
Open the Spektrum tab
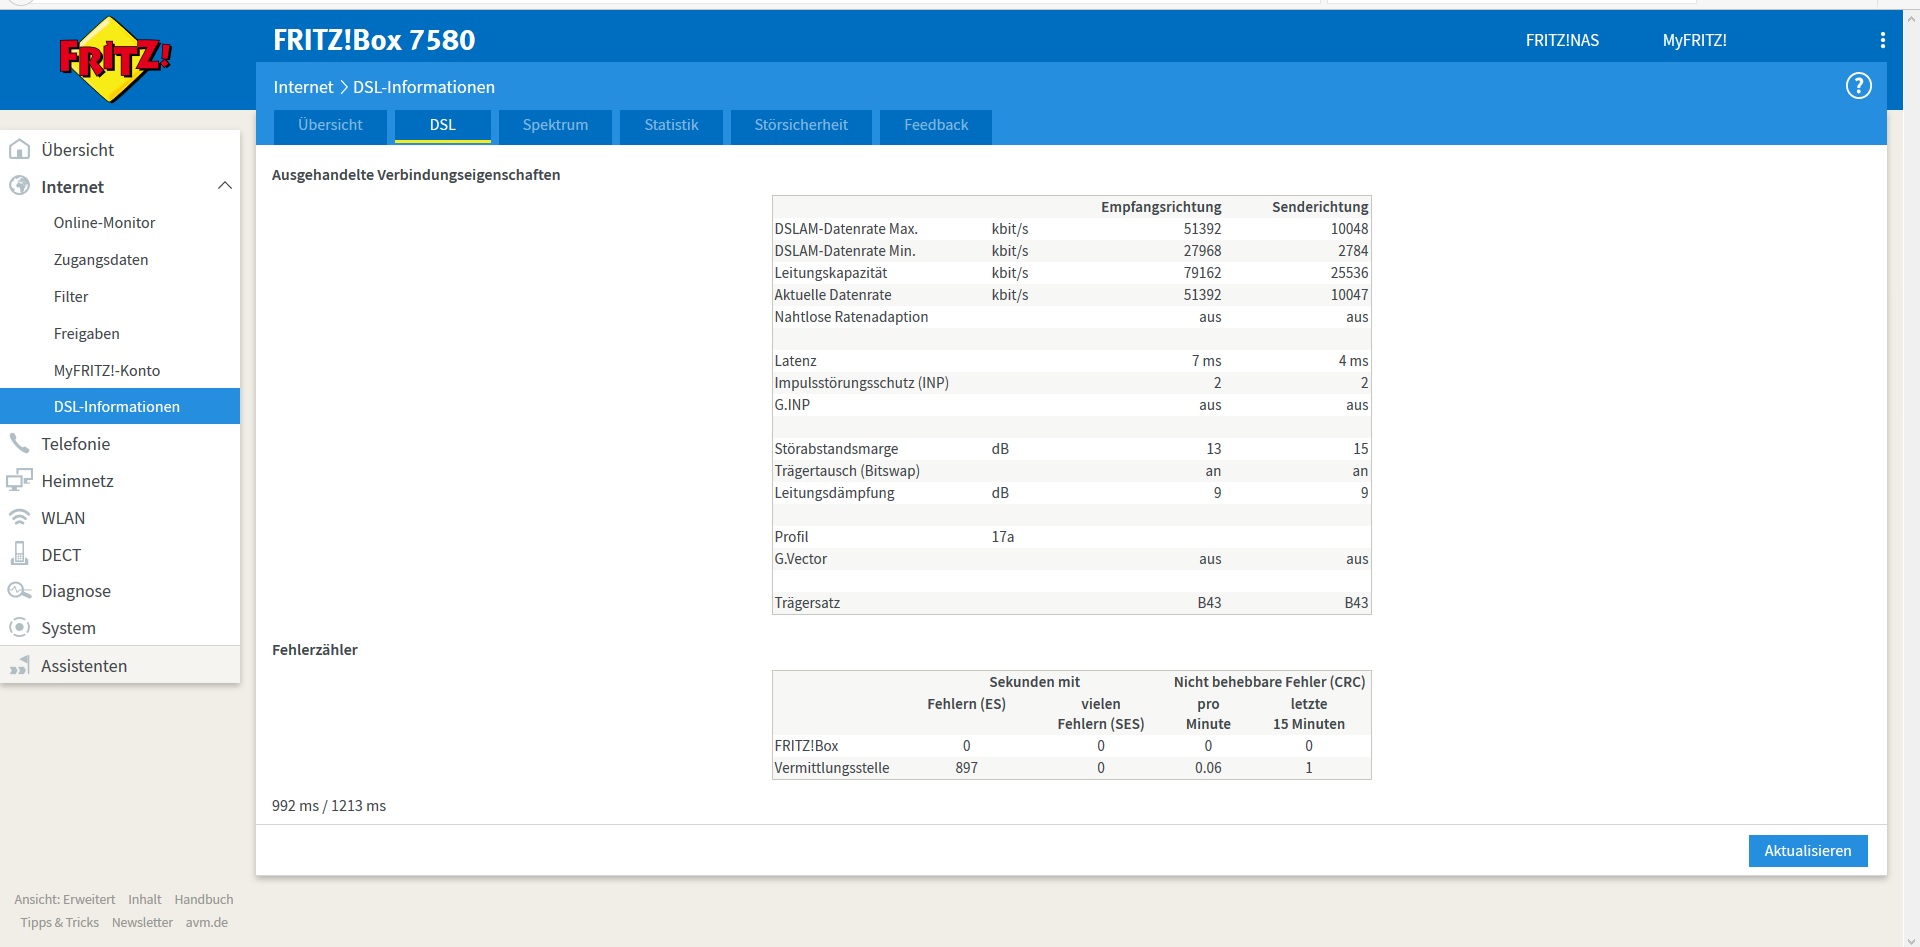pyautogui.click(x=555, y=126)
